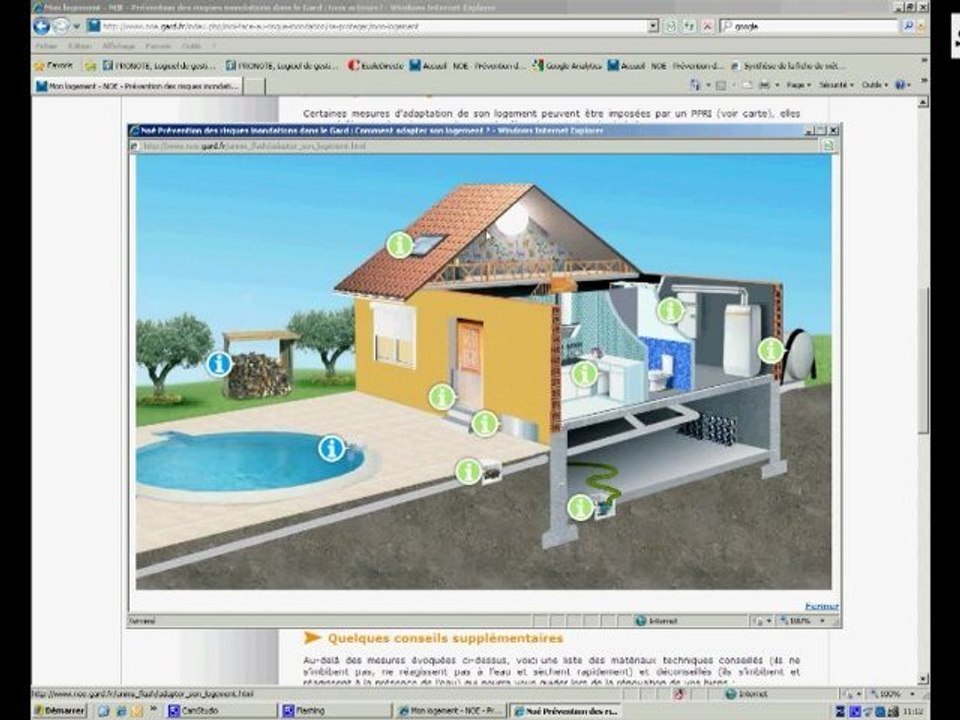Click the browser Forward arrow button
Viewport: 960px width, 720px height.
61,26
